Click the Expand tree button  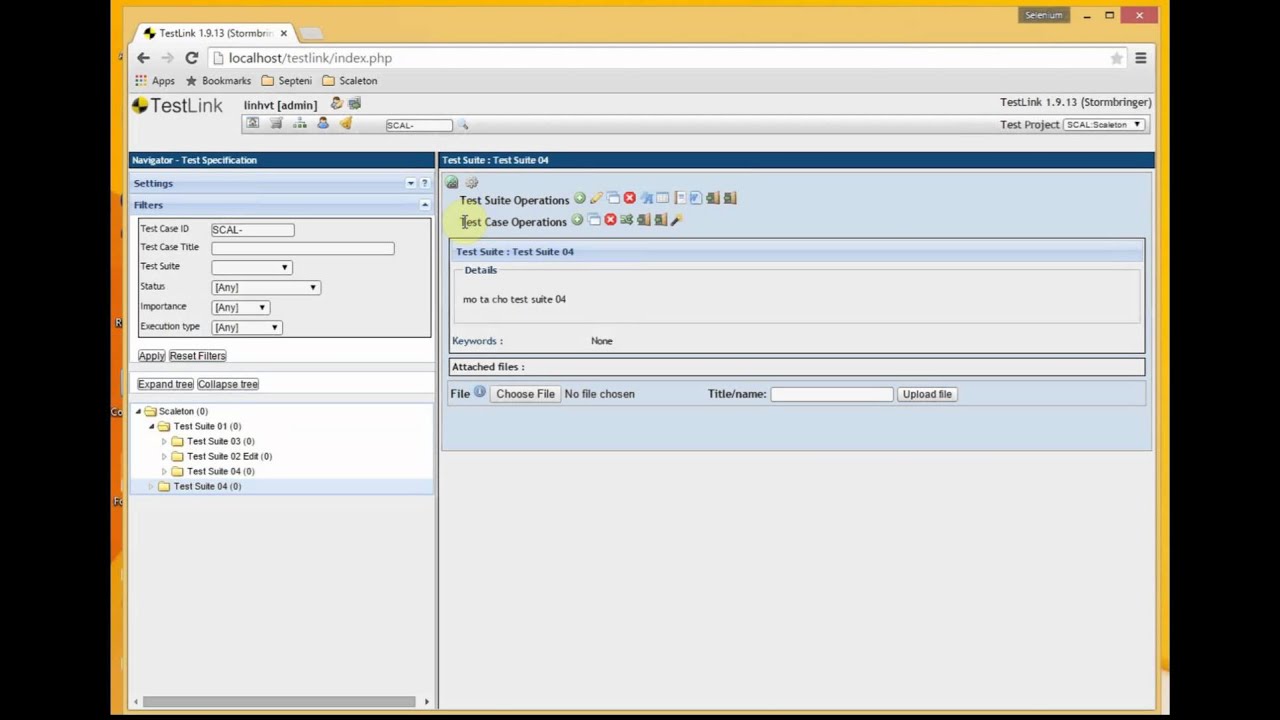point(165,384)
